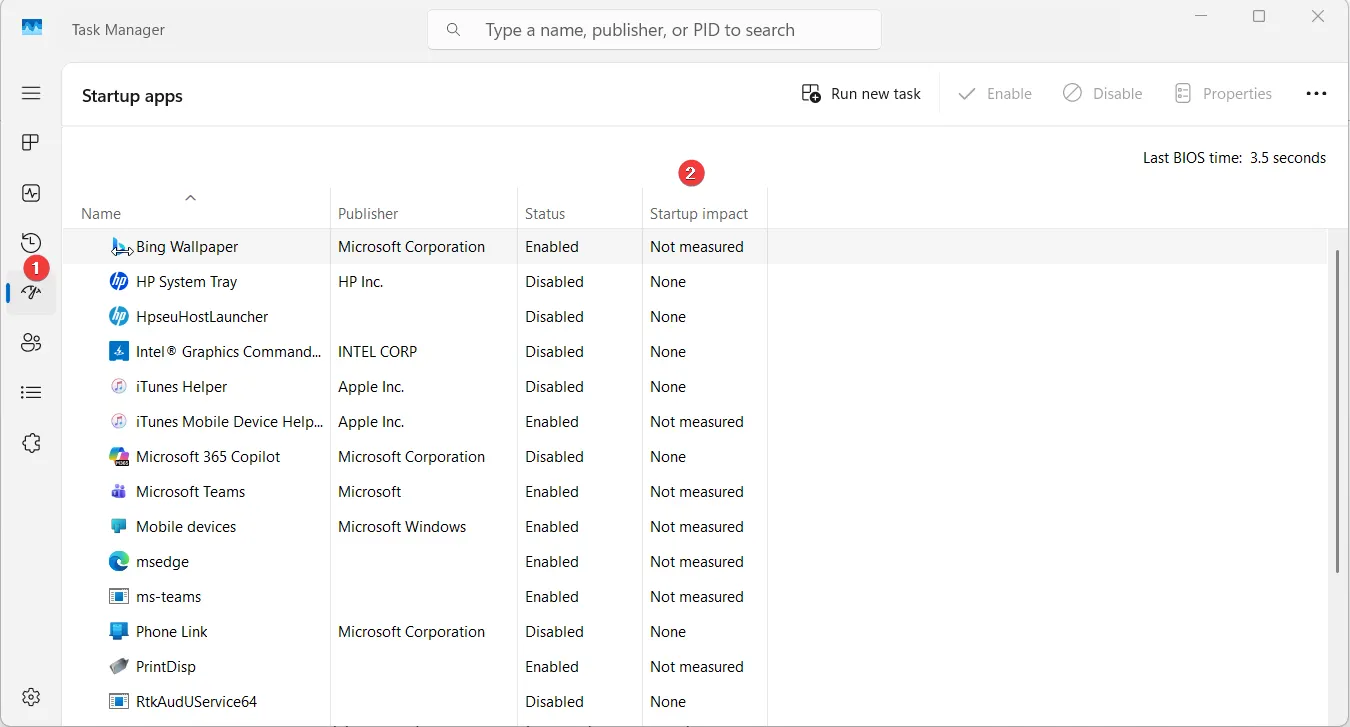Select the iTunes Helper name
The height and width of the screenshot is (727, 1350).
point(181,387)
